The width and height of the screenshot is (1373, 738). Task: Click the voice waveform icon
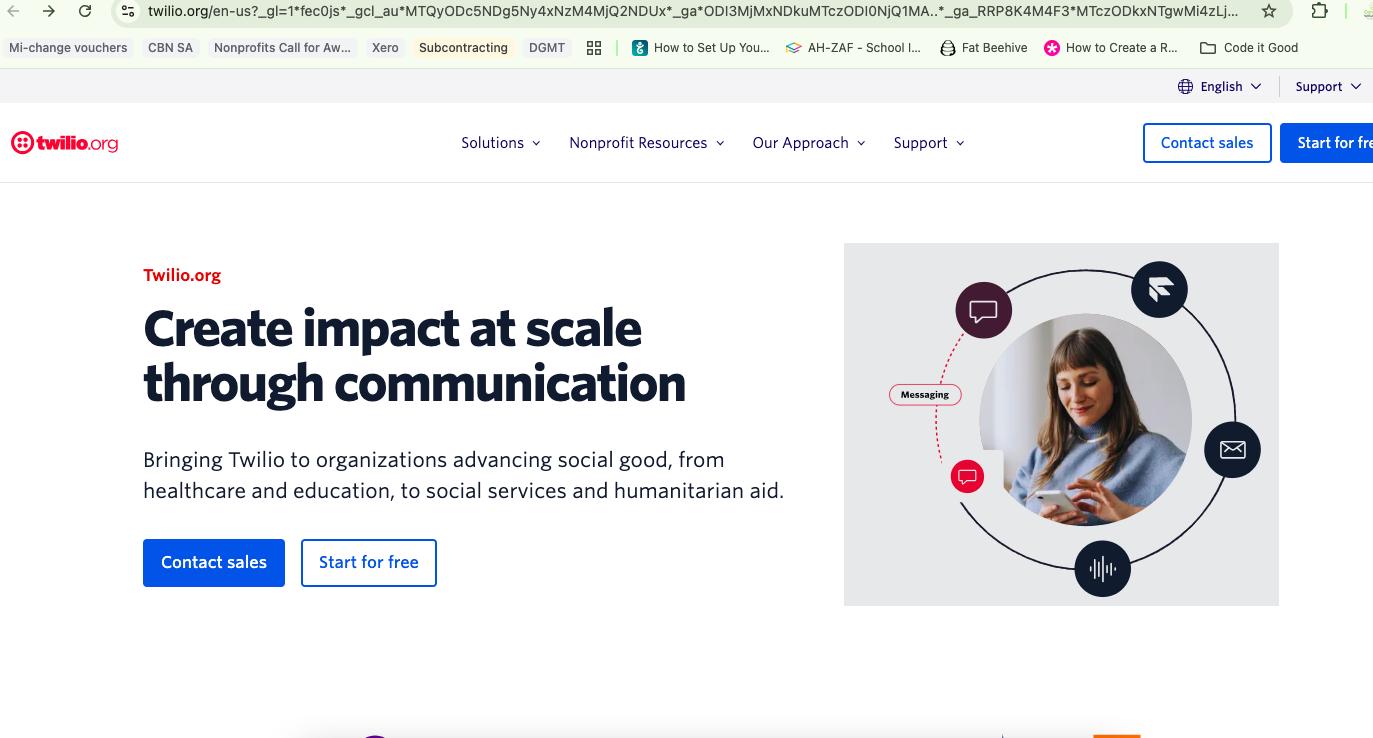1102,569
